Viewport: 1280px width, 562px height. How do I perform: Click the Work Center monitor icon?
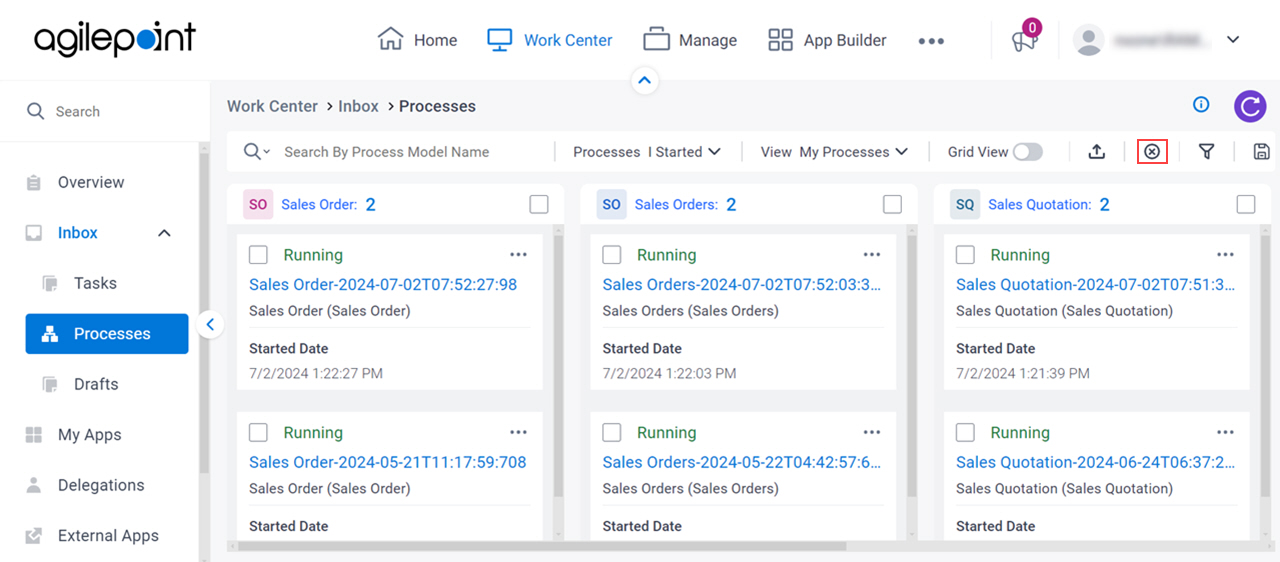[499, 40]
